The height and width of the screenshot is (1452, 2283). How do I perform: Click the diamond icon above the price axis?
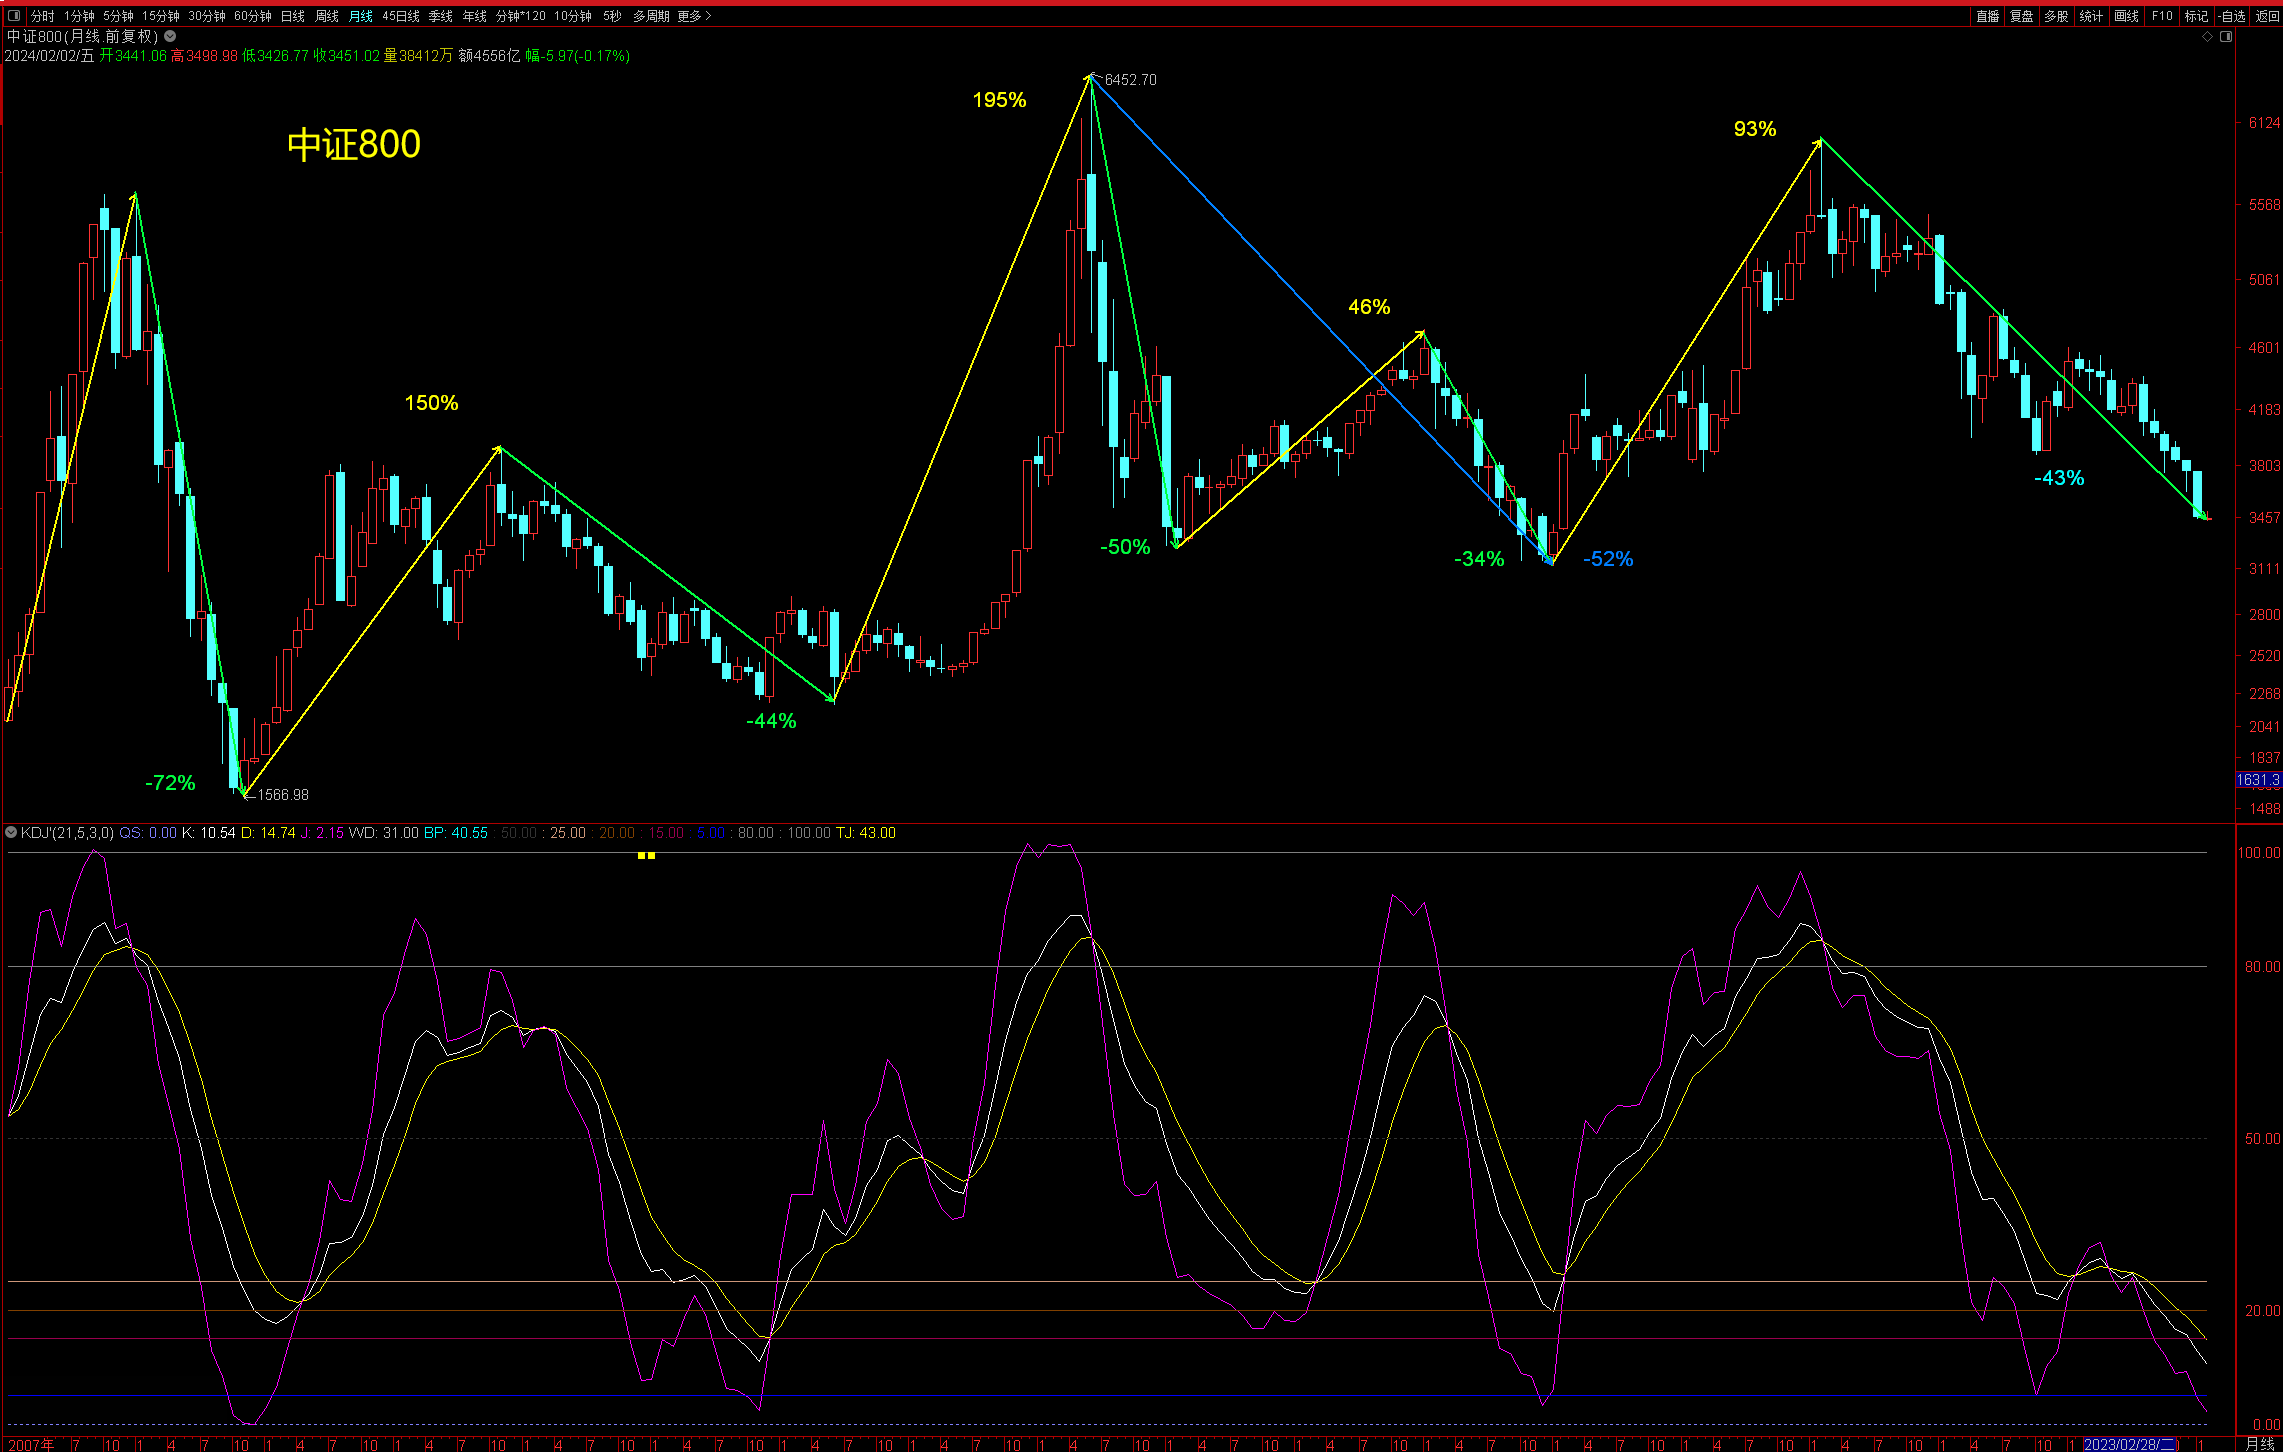pyautogui.click(x=2208, y=36)
